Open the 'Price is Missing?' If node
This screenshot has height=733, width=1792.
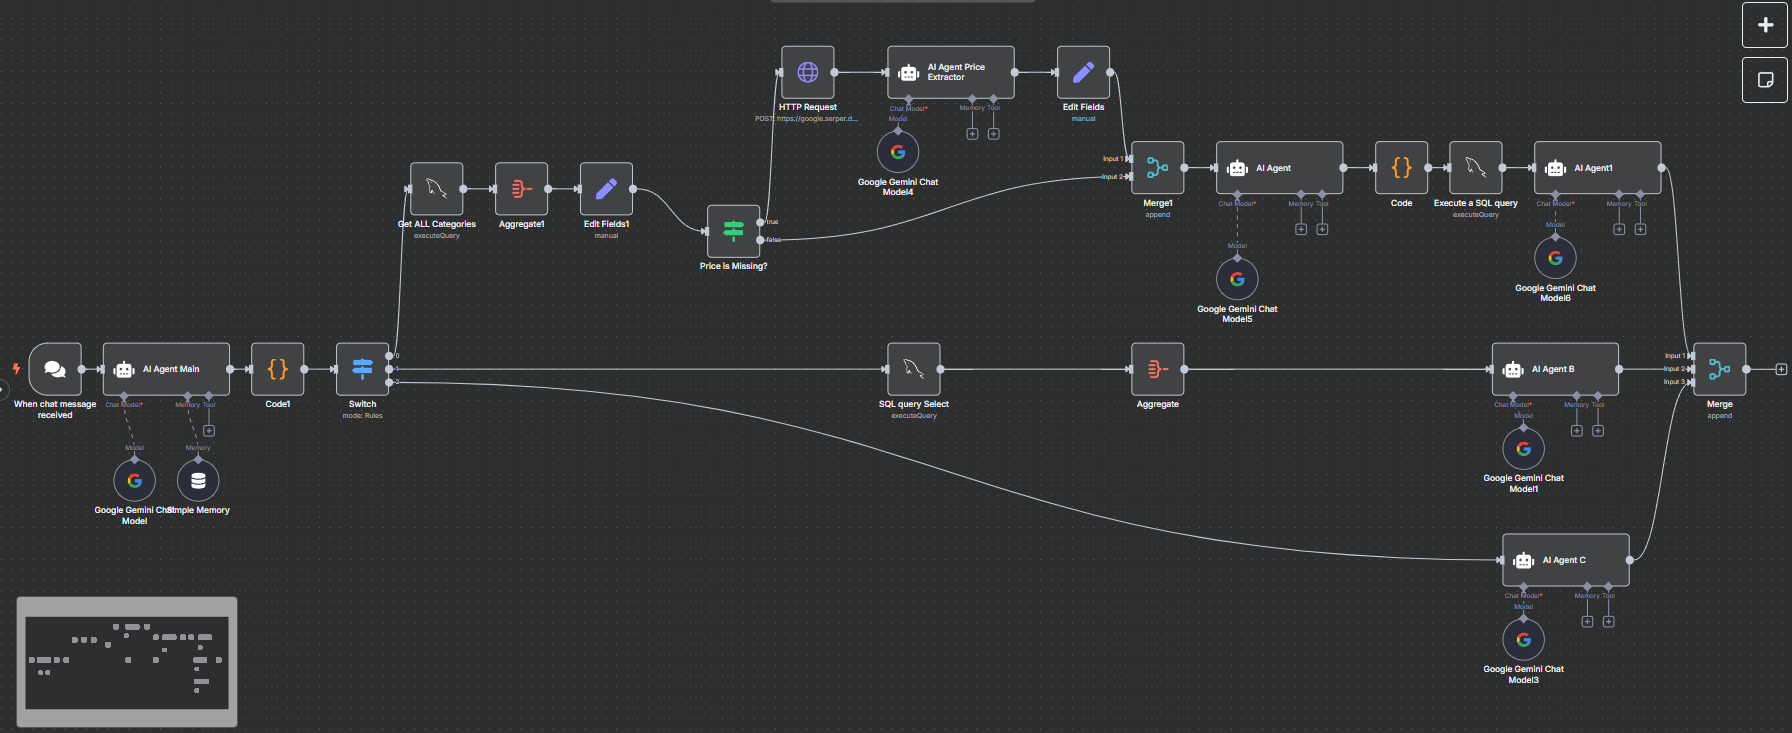click(733, 231)
